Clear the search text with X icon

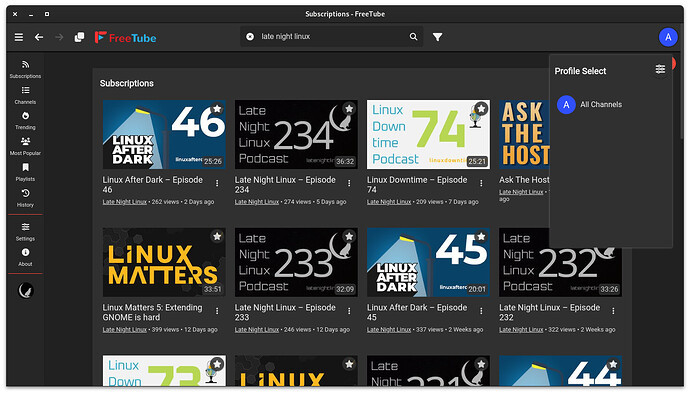click(250, 37)
